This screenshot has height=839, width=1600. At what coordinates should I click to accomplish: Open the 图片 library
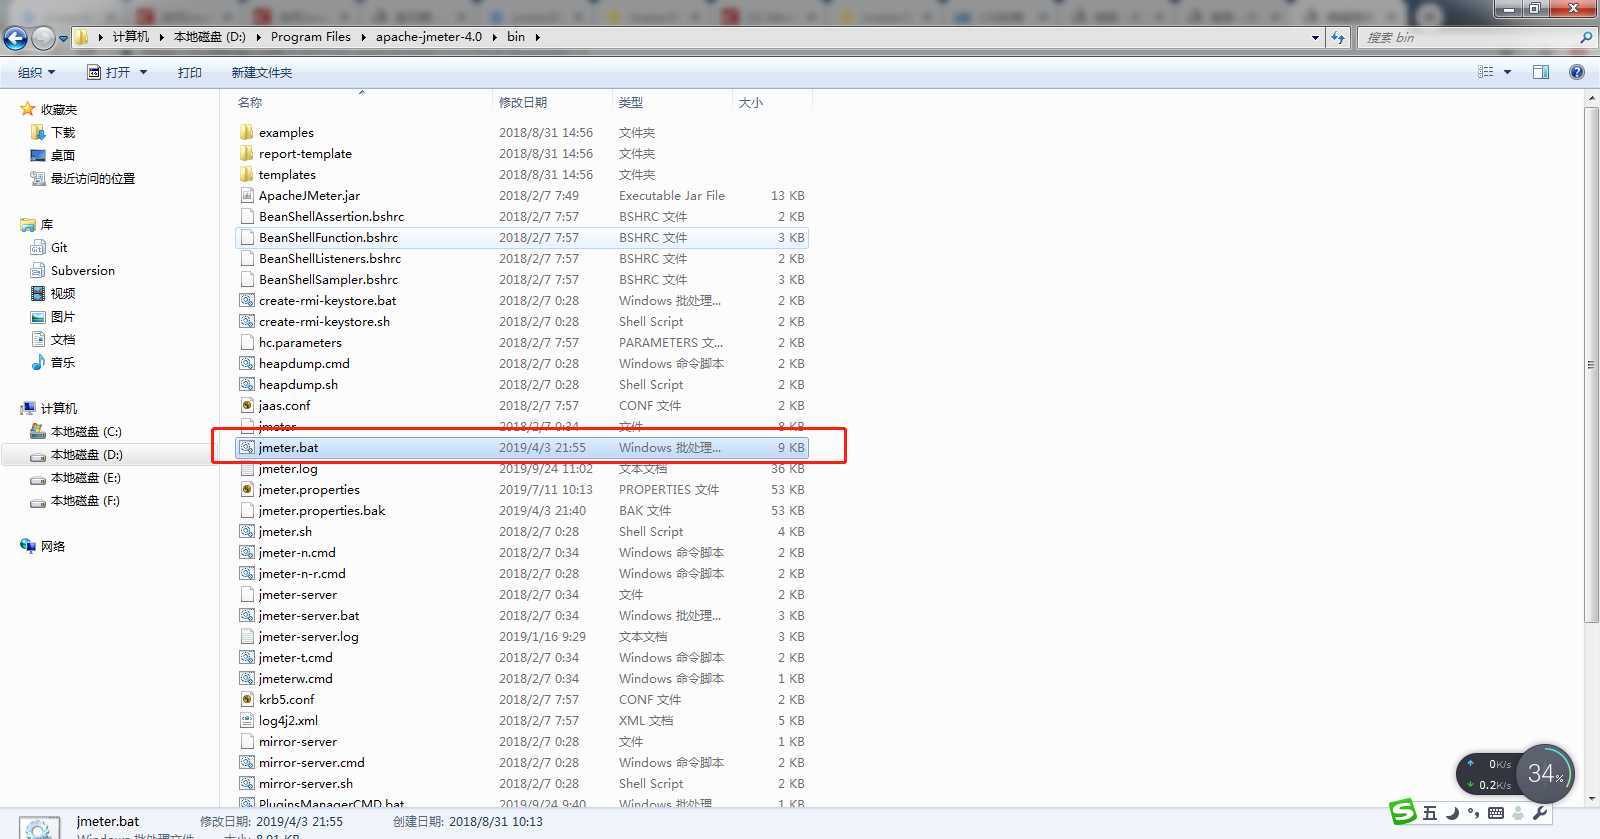point(63,316)
